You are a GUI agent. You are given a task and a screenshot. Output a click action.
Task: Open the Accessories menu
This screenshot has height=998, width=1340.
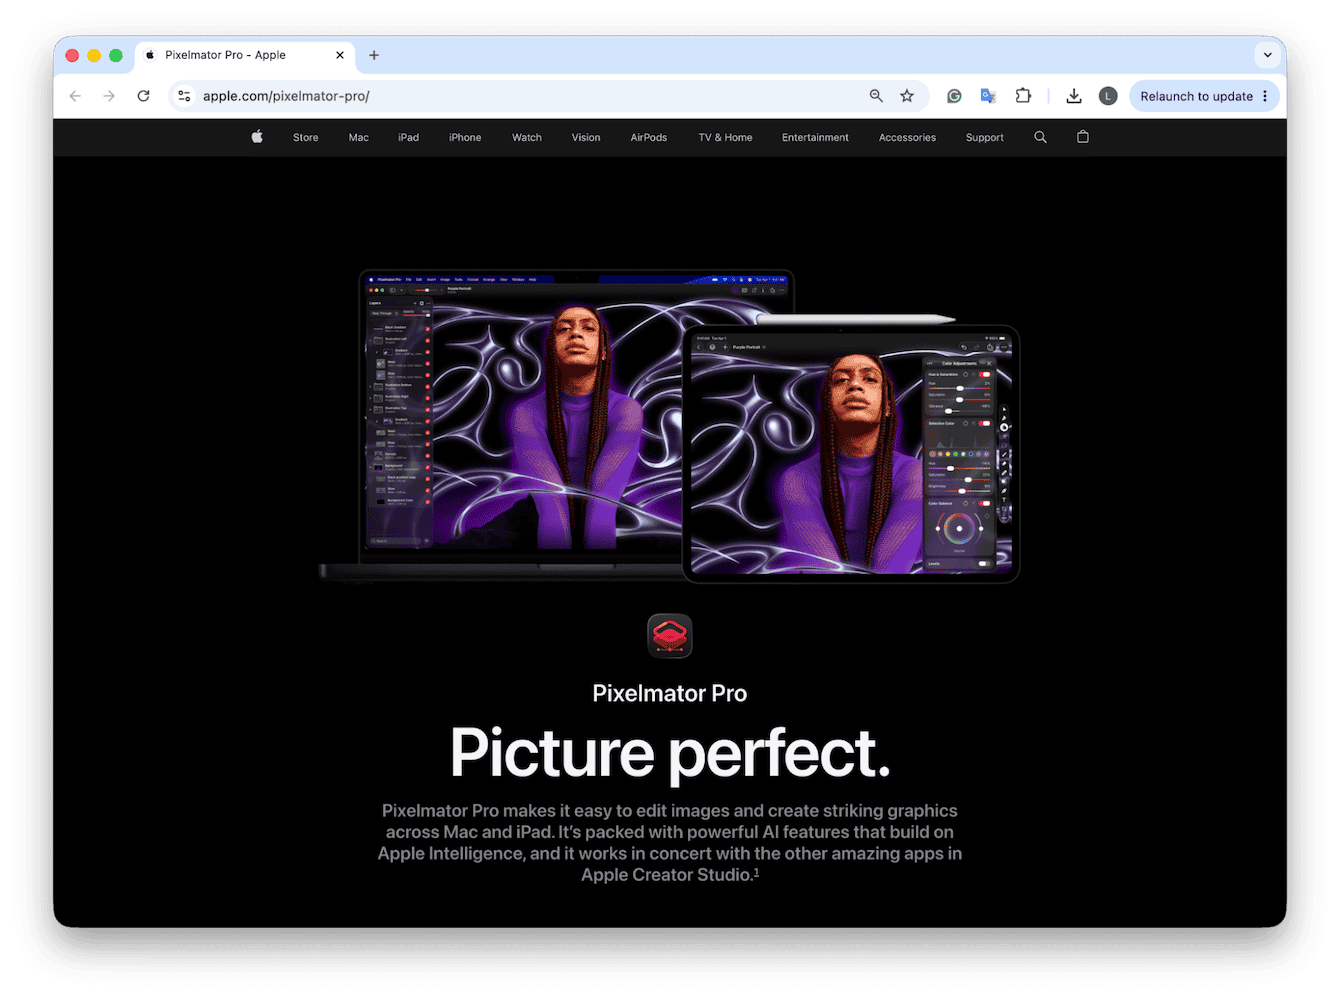point(907,137)
